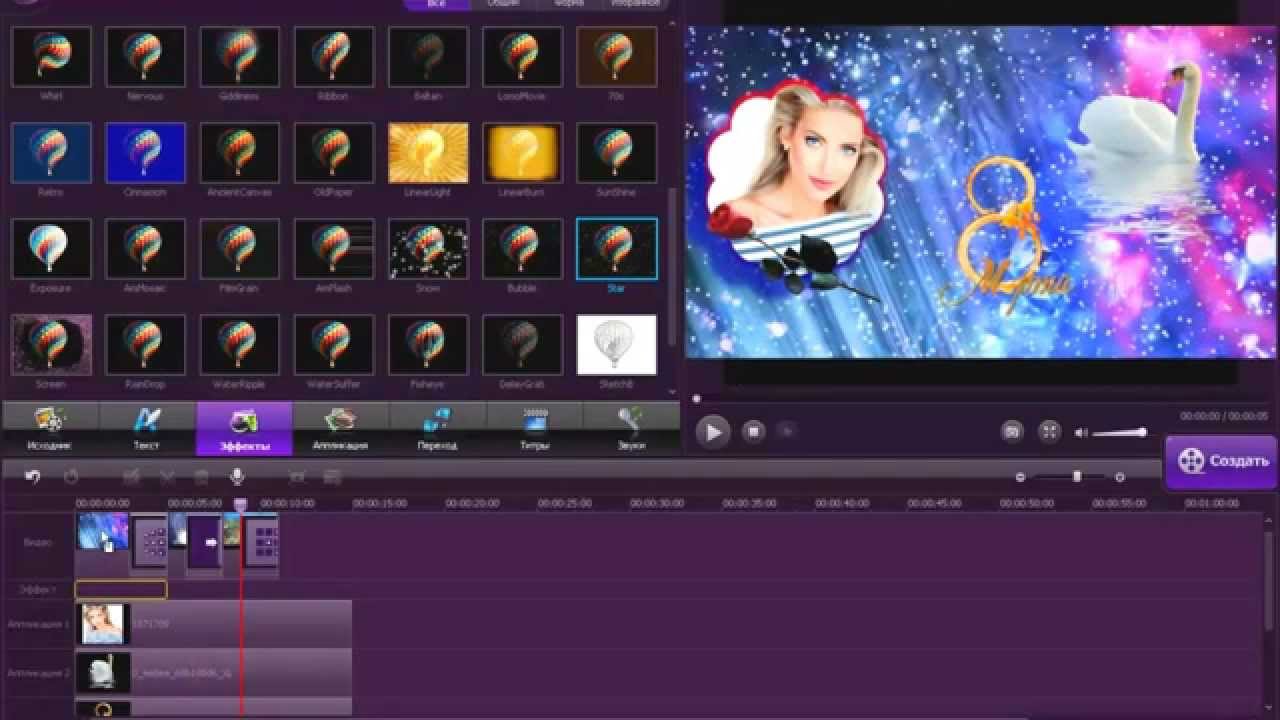Adjust the preview volume slider

point(1119,433)
